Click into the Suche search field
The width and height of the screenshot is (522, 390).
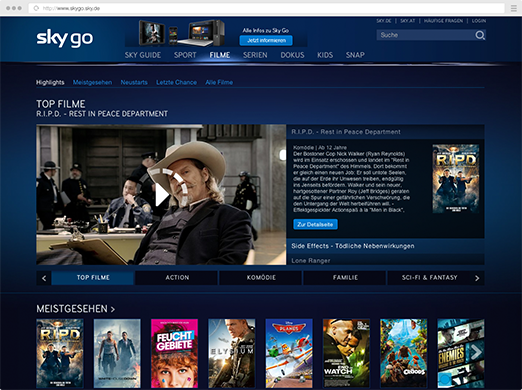click(425, 35)
